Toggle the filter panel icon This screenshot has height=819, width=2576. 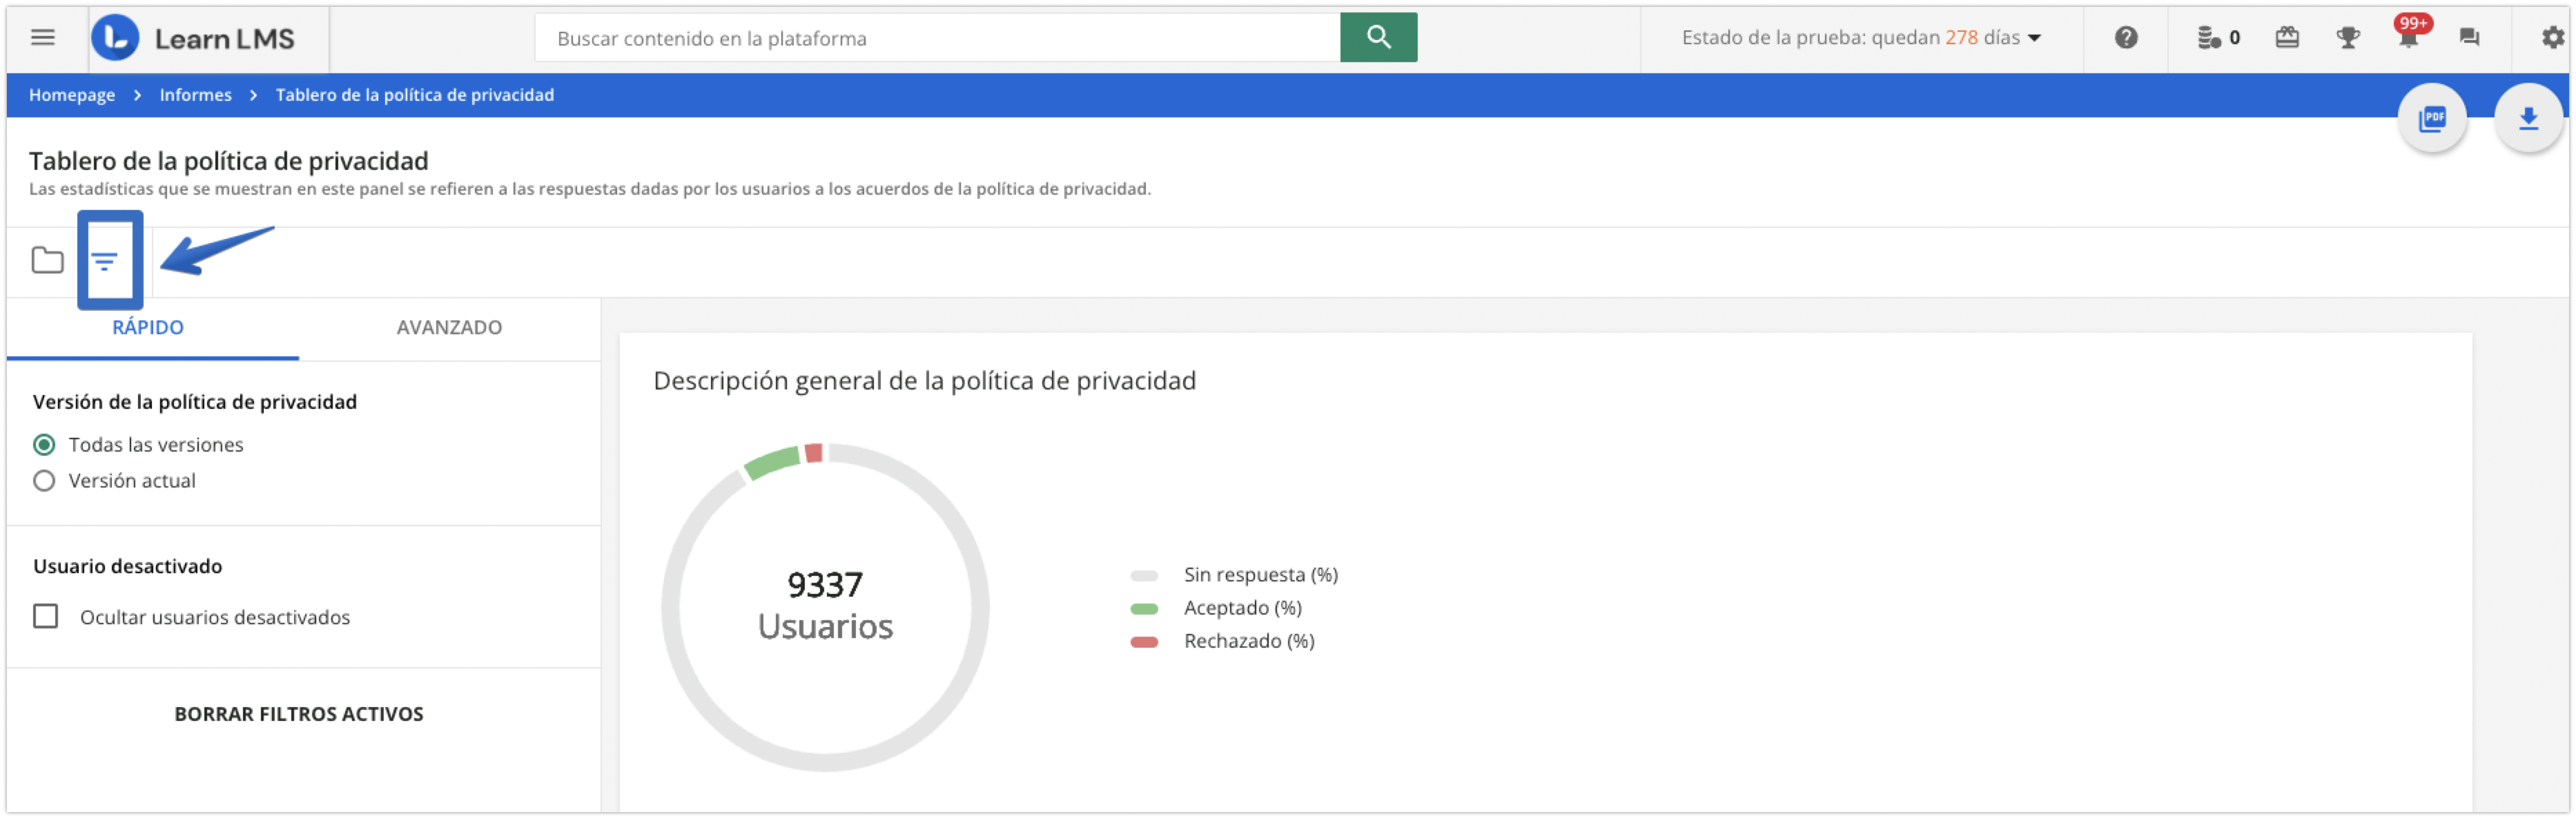coord(105,262)
